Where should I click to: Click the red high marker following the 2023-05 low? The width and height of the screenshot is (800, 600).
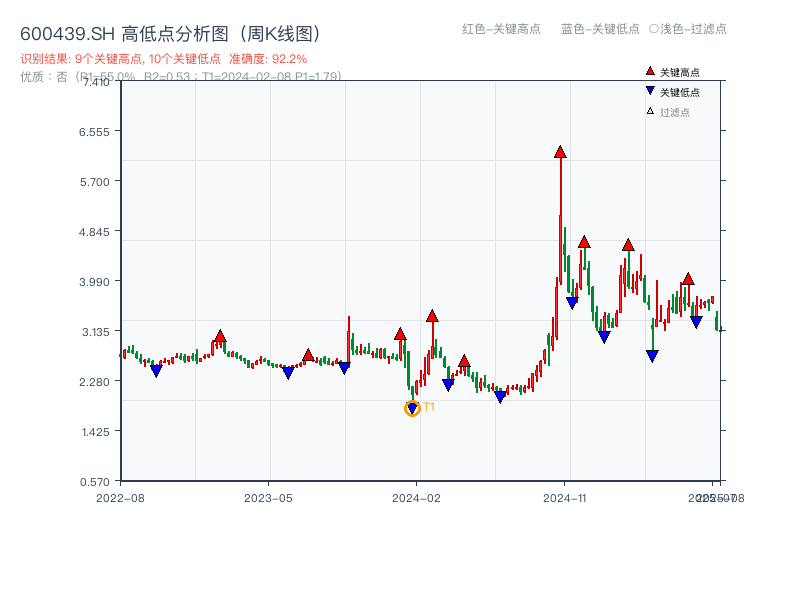coord(308,355)
